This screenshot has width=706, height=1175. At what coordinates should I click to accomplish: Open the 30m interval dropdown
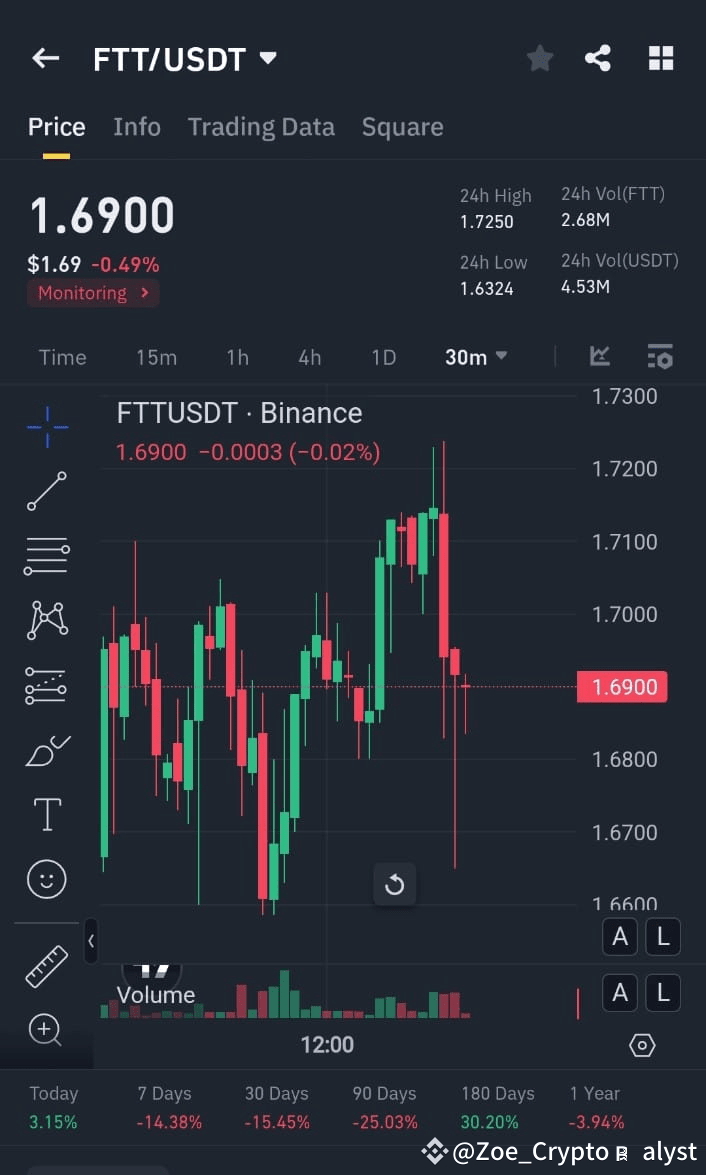point(476,356)
